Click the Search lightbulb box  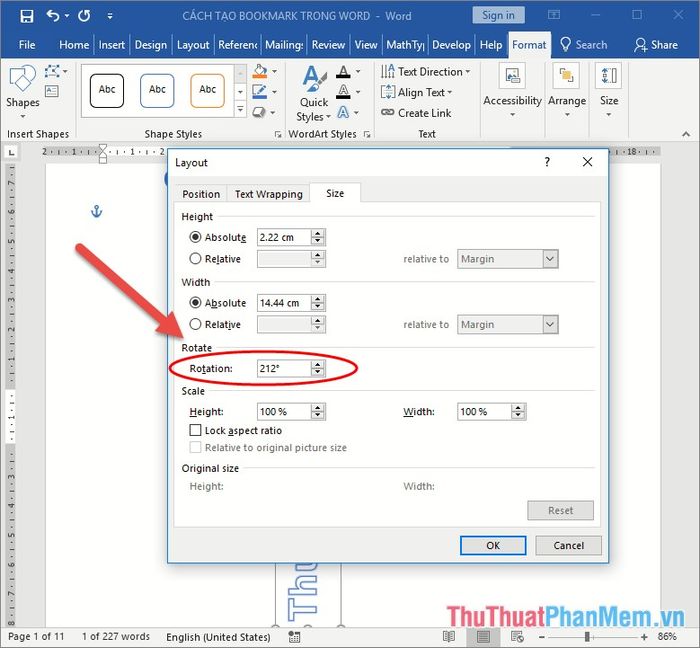pyautogui.click(x=584, y=45)
